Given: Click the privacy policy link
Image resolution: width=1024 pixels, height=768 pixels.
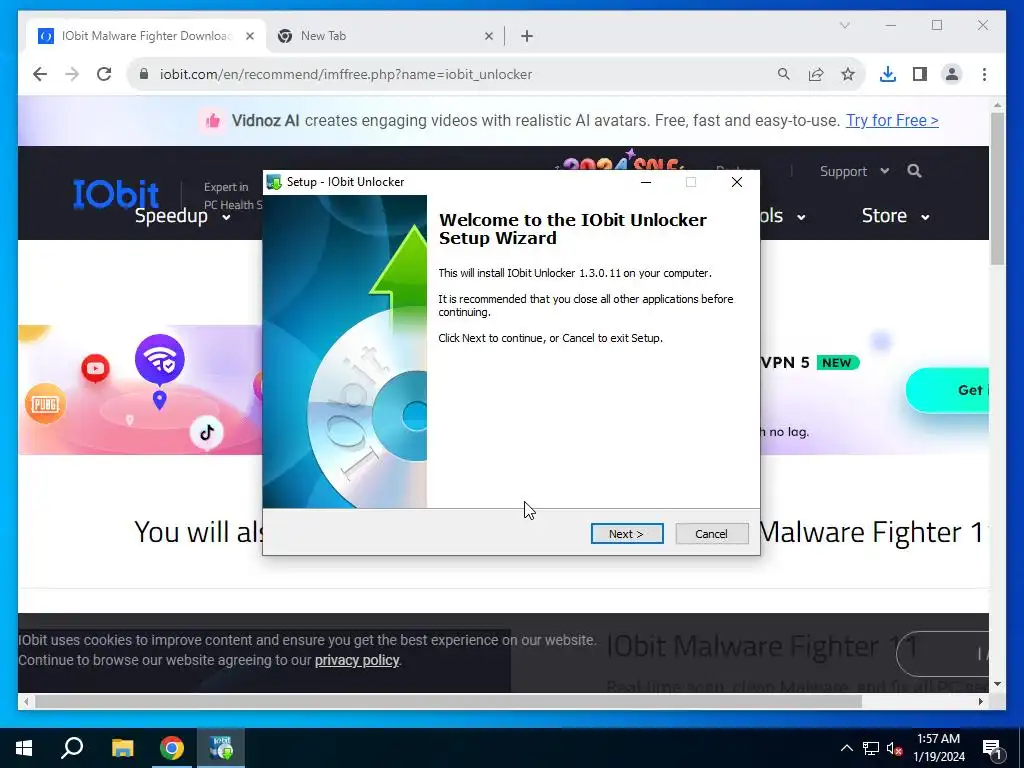Looking at the screenshot, I should click(357, 660).
